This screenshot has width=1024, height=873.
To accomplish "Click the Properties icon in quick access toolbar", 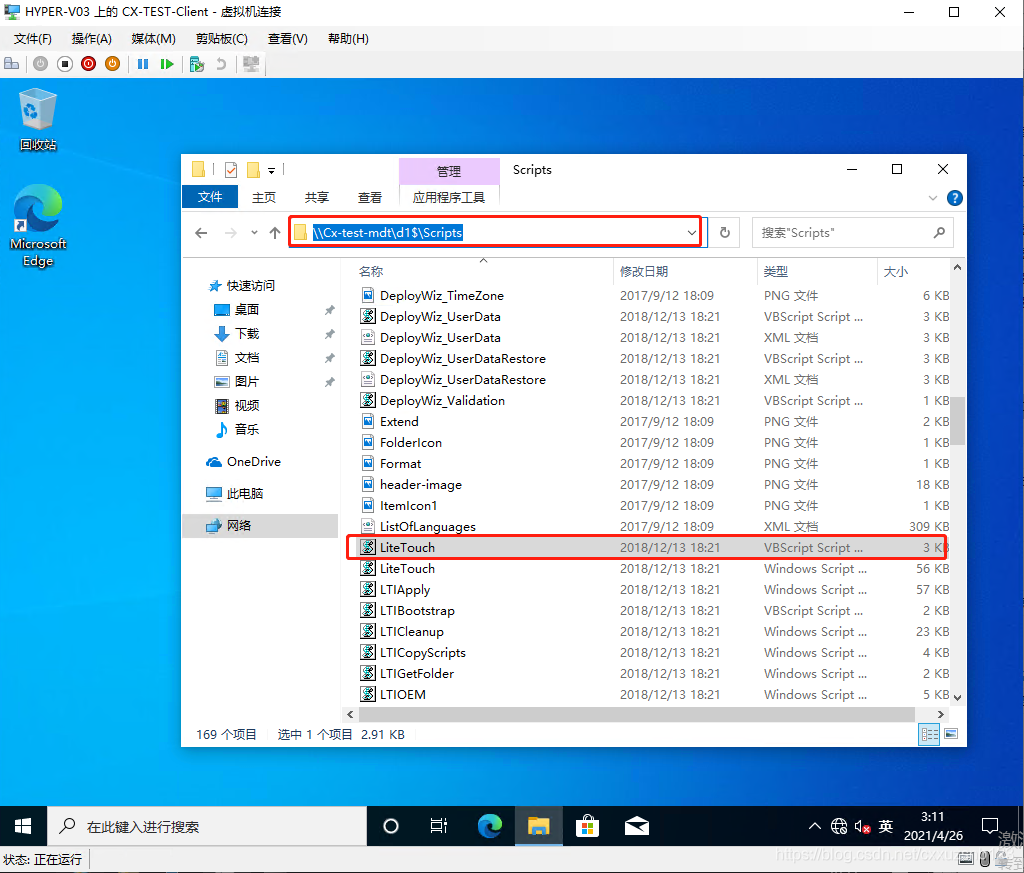I will [x=231, y=170].
